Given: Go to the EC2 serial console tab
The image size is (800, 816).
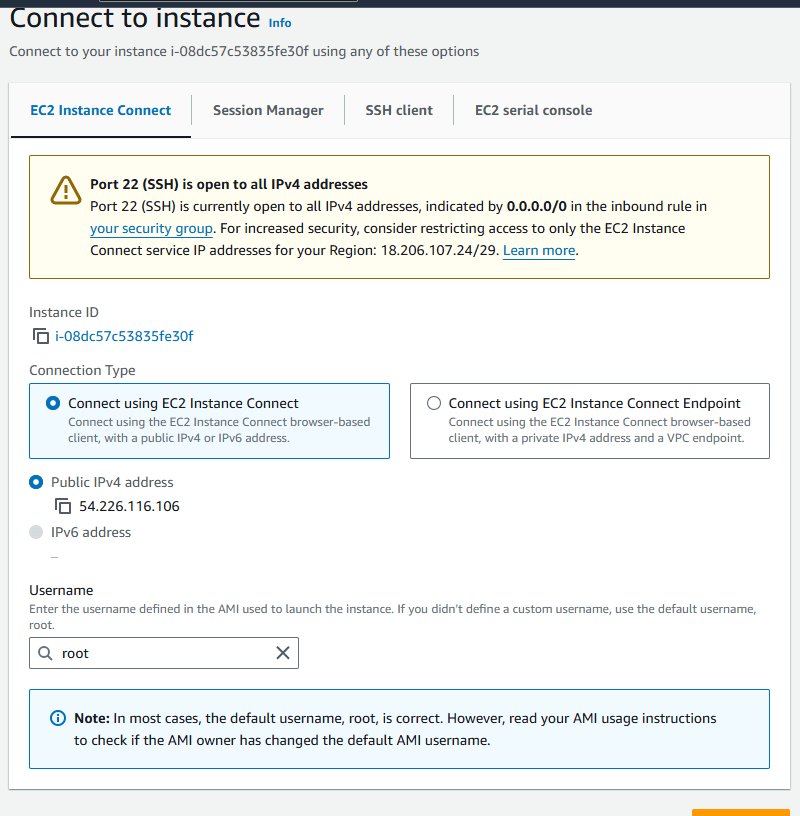Looking at the screenshot, I should [x=533, y=111].
